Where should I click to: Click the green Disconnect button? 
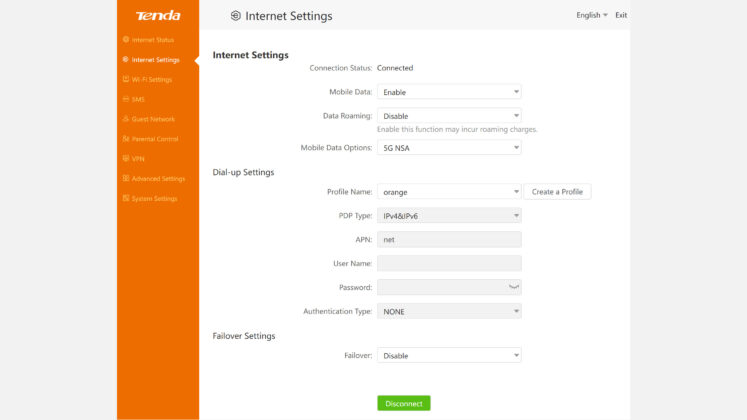404,403
